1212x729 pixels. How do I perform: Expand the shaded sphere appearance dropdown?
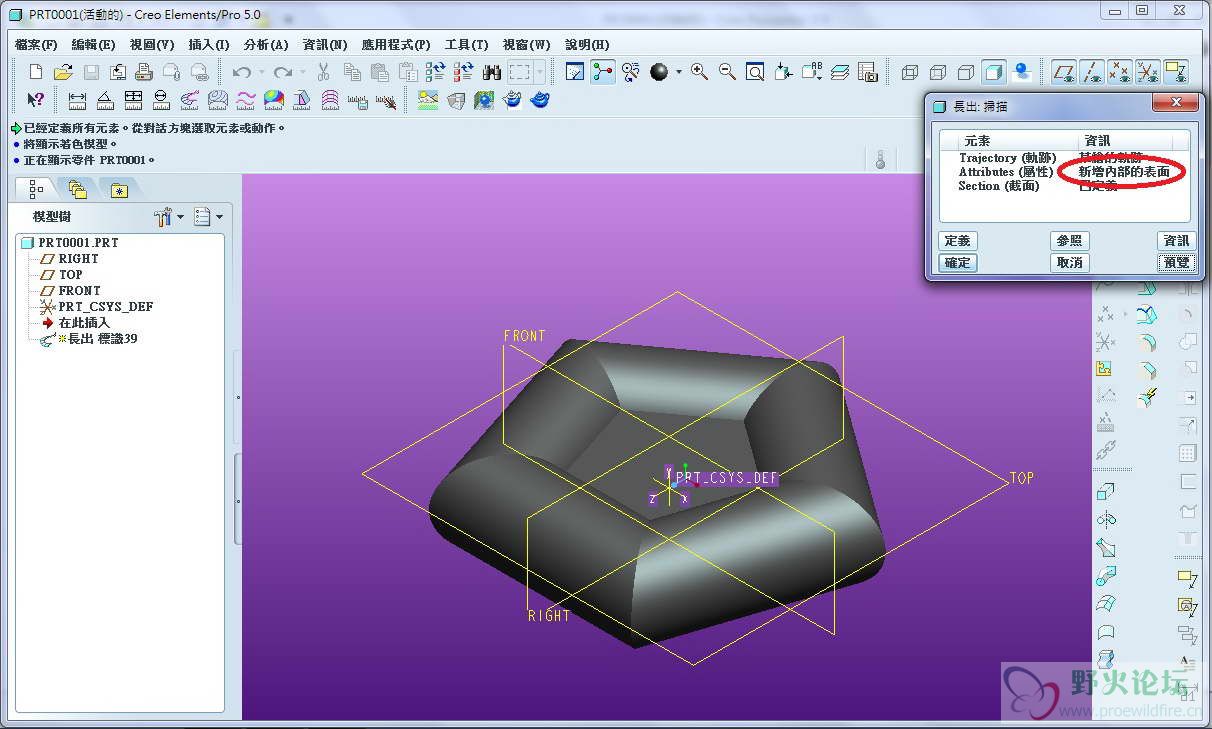[x=678, y=72]
